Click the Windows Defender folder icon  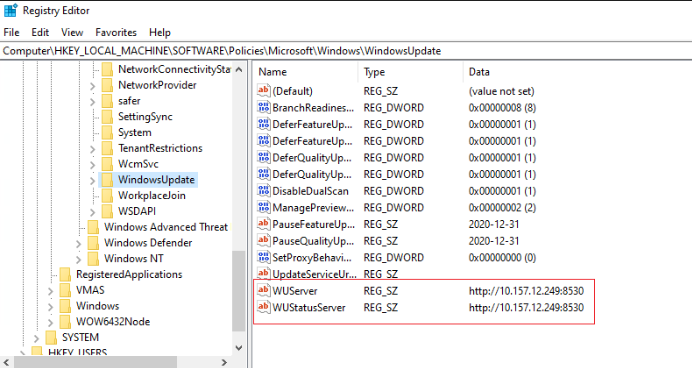[93, 243]
